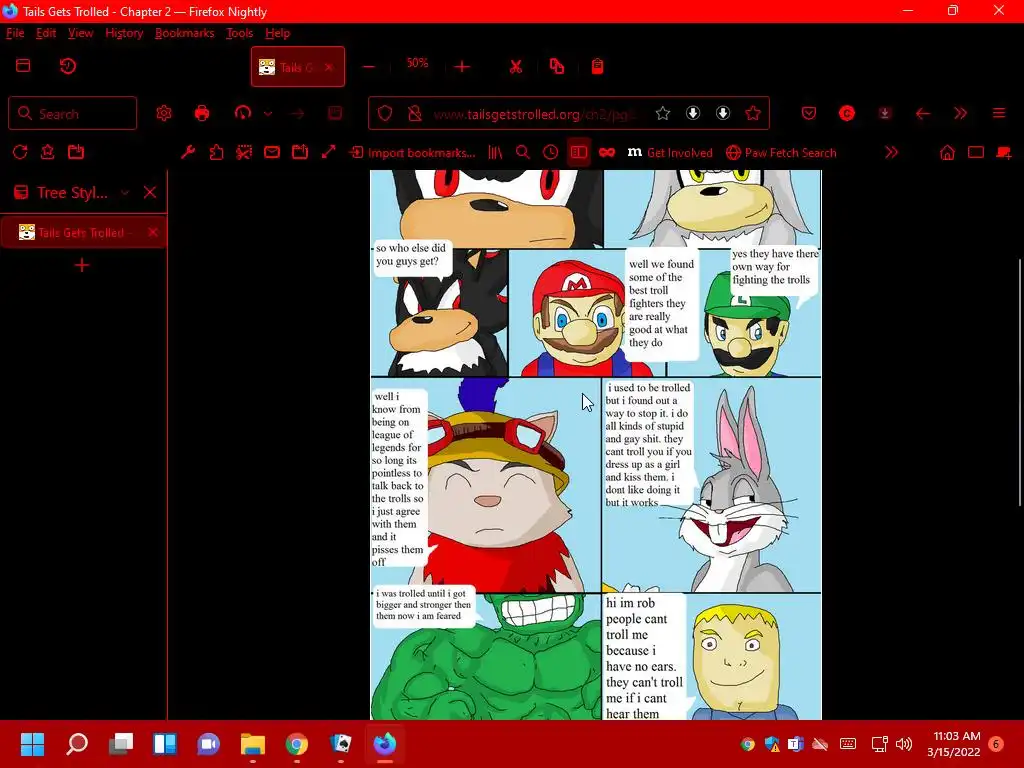Click the red circular C extension icon

click(x=847, y=114)
